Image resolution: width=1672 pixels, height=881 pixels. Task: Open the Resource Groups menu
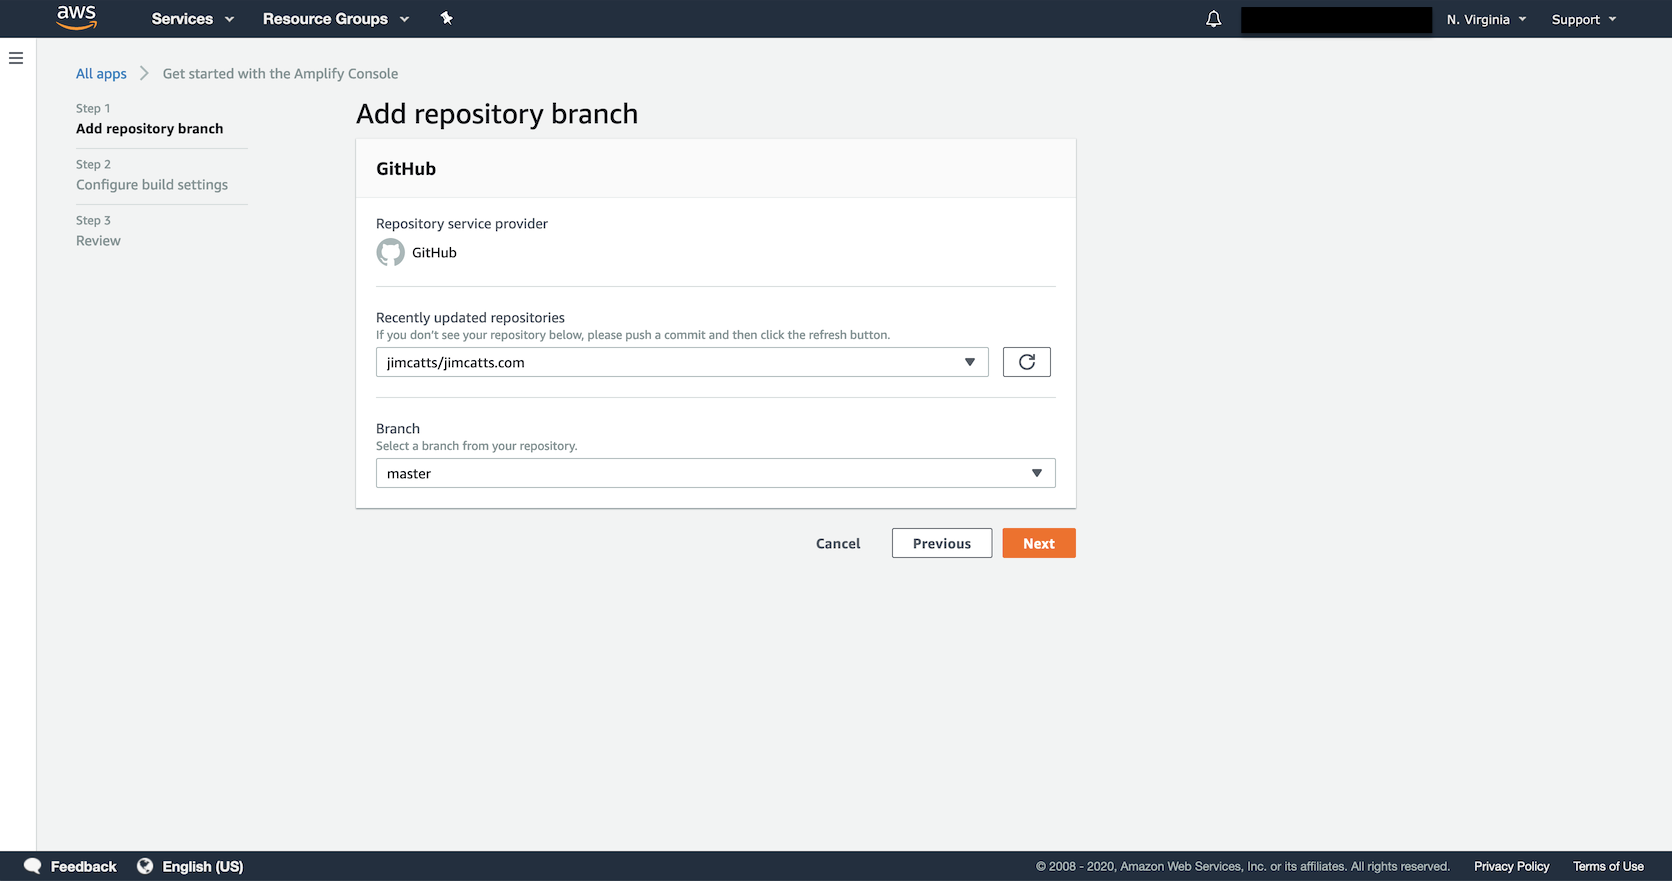(x=336, y=19)
